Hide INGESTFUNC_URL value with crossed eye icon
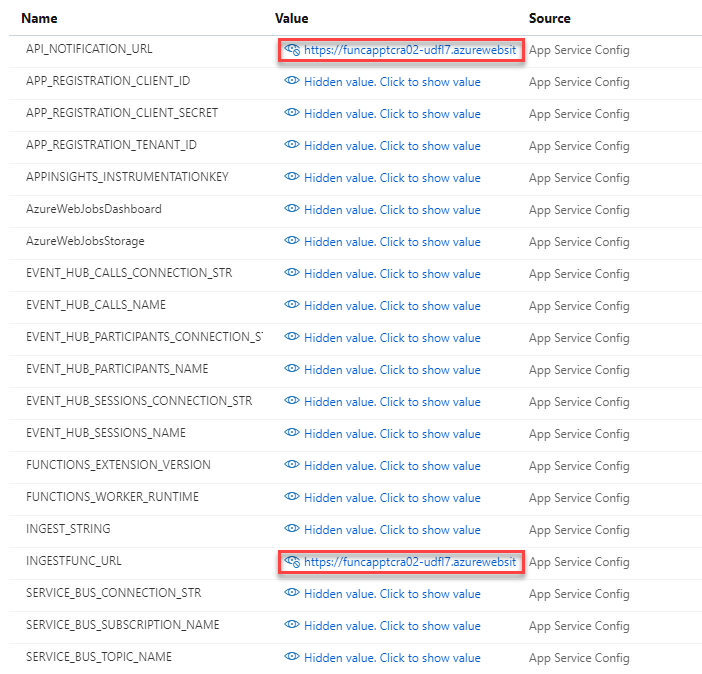Viewport: 702px width, 674px height. click(x=292, y=561)
